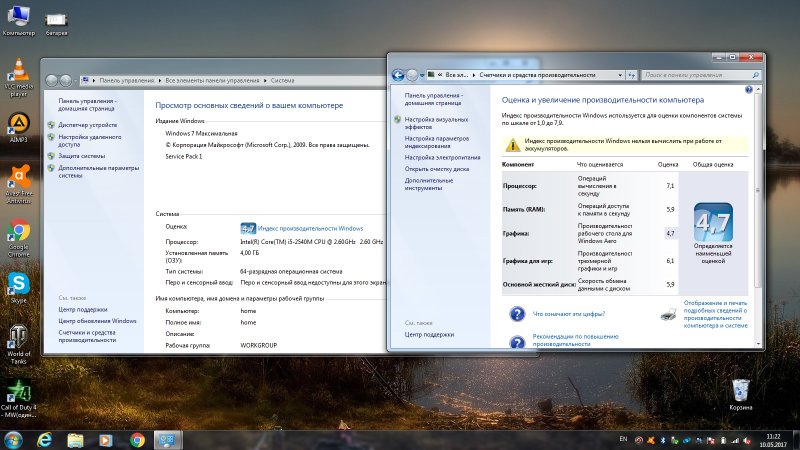Open Защита системы in left panel
Screen dimensions: 800x450
(x=81, y=156)
